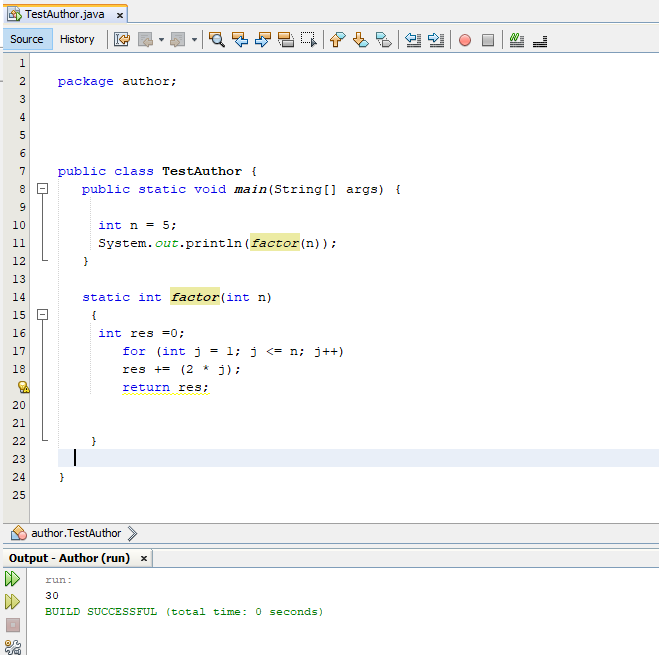Select the TestAuthor.java file tab
Viewport: 659px width, 655px height.
point(64,14)
